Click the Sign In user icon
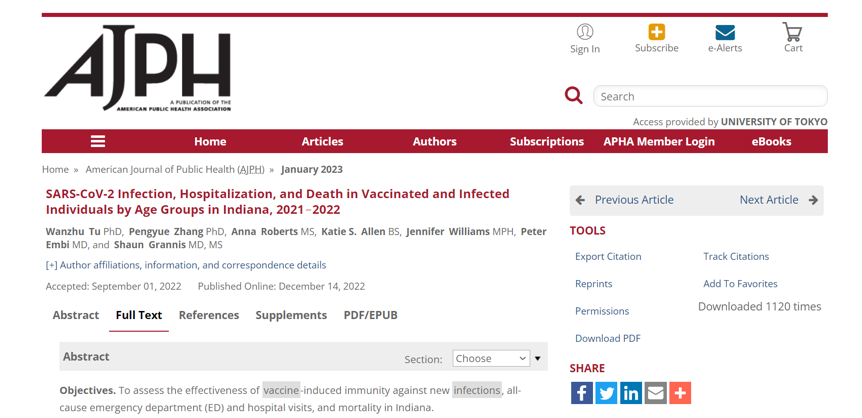This screenshot has width=862, height=418. (584, 31)
